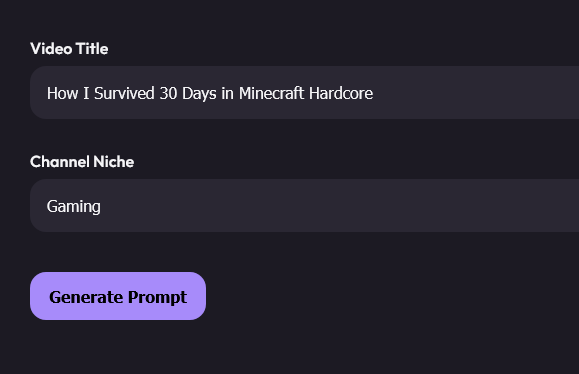
Task: Click empty area of Channel Niche field
Action: point(332,206)
